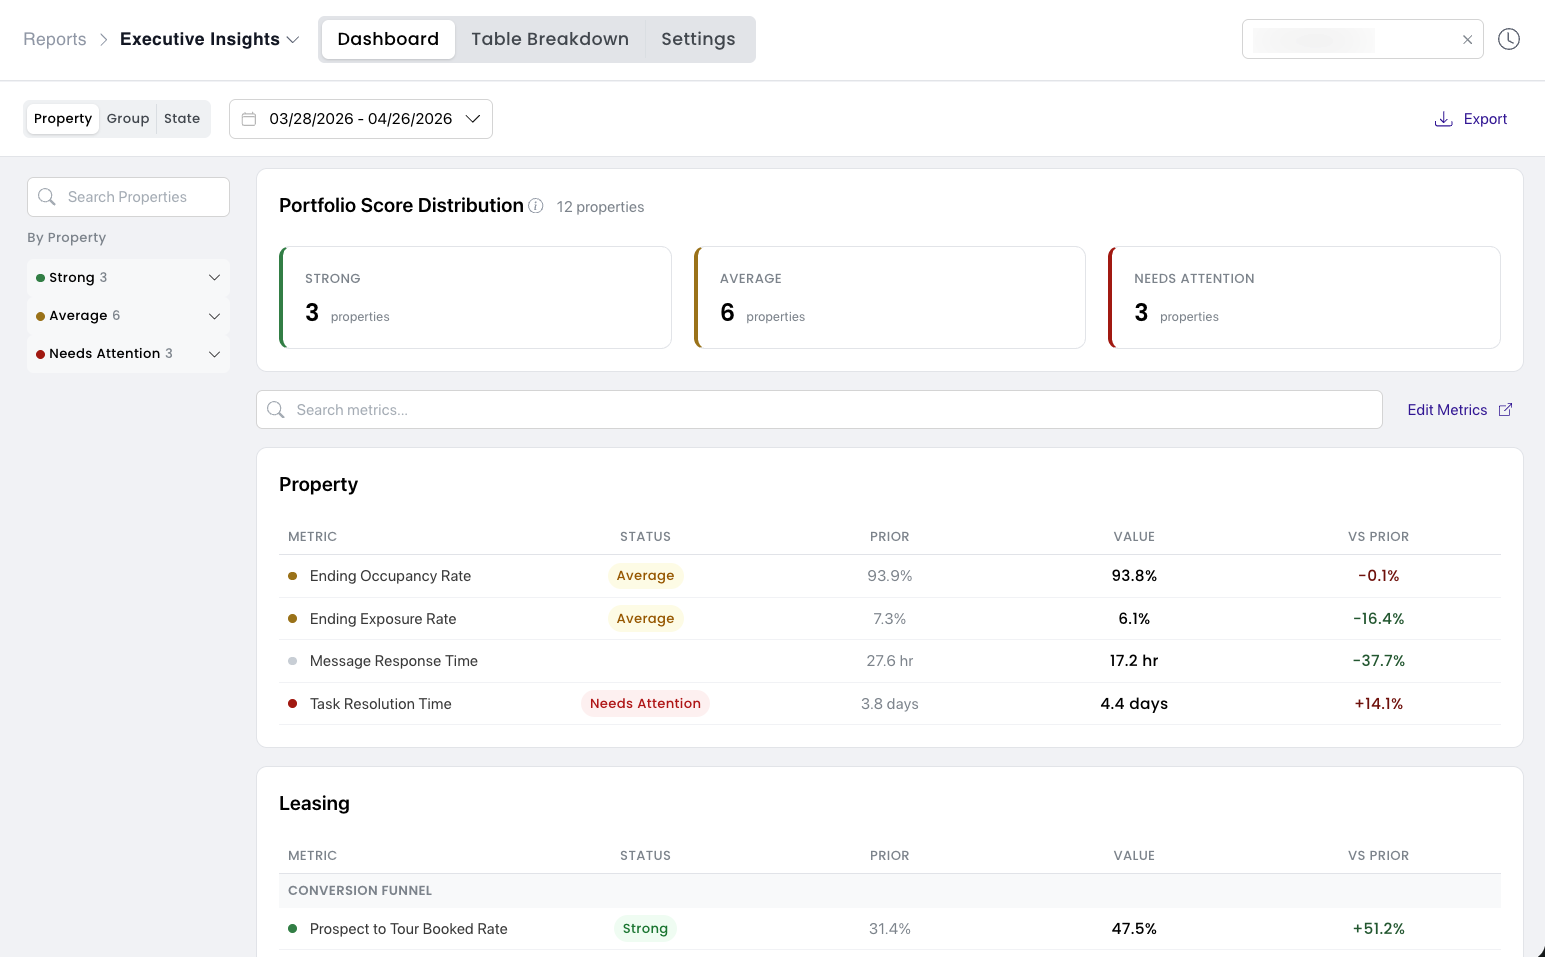Expand the Strong properties group
This screenshot has width=1545, height=957.
128,278
